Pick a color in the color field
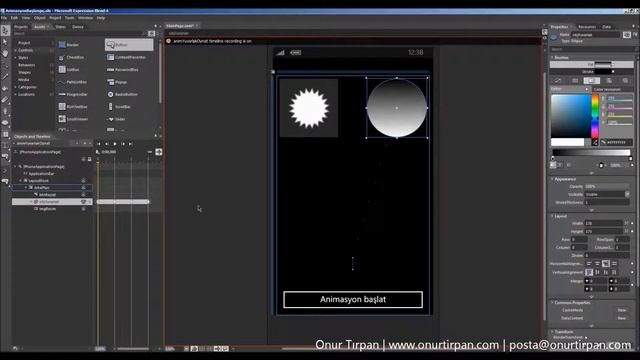The height and width of the screenshot is (360, 640). coord(571,116)
